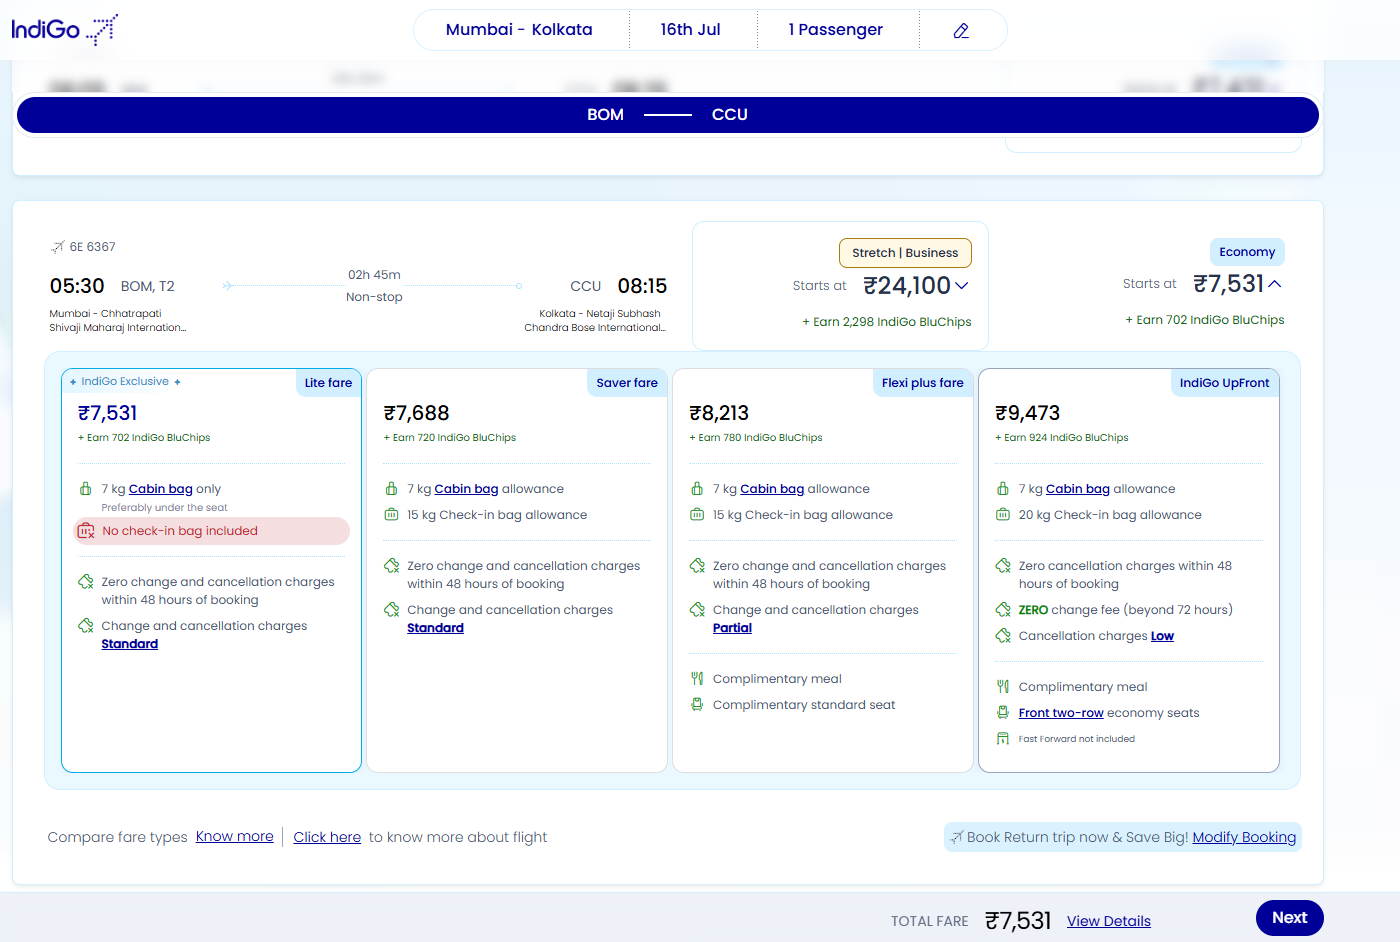Click the IndiGo logo
Image resolution: width=1400 pixels, height=942 pixels.
pos(65,30)
